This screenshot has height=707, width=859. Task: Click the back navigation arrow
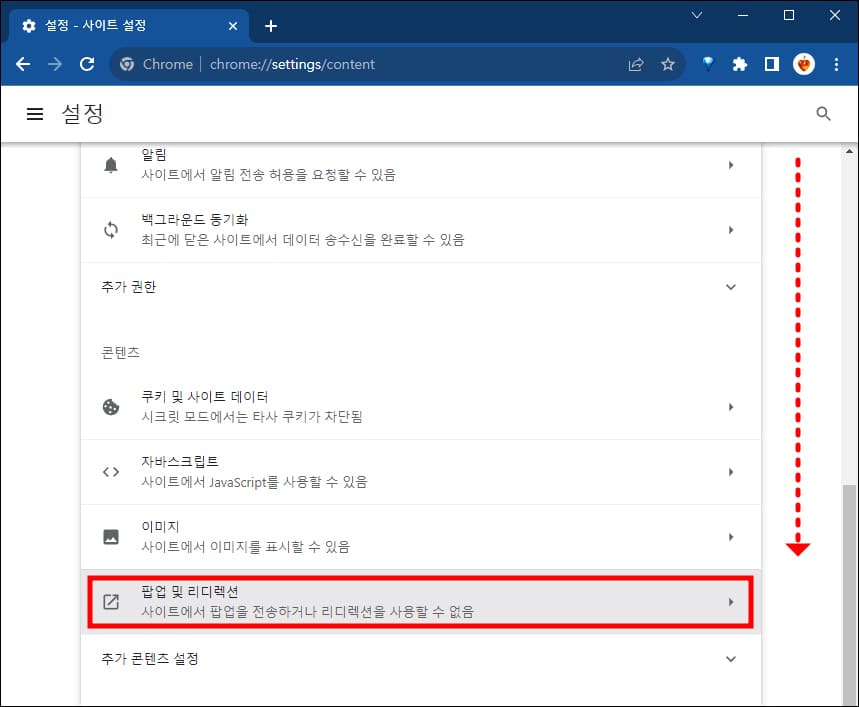(x=22, y=63)
